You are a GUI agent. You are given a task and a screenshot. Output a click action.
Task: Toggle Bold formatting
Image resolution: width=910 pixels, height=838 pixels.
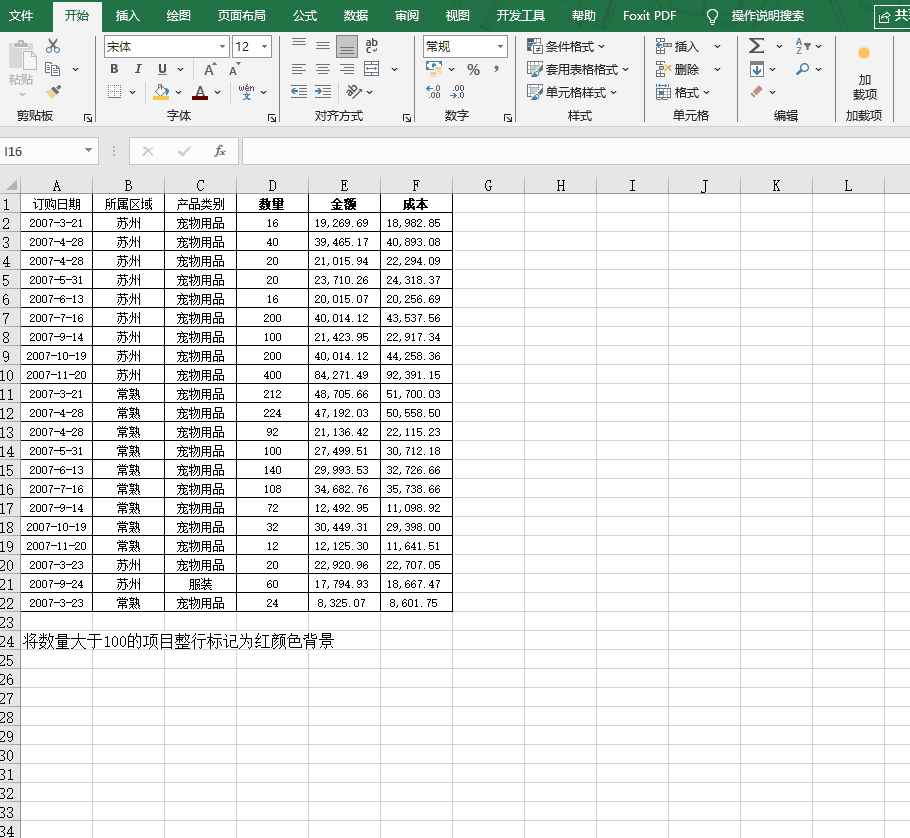pos(114,69)
